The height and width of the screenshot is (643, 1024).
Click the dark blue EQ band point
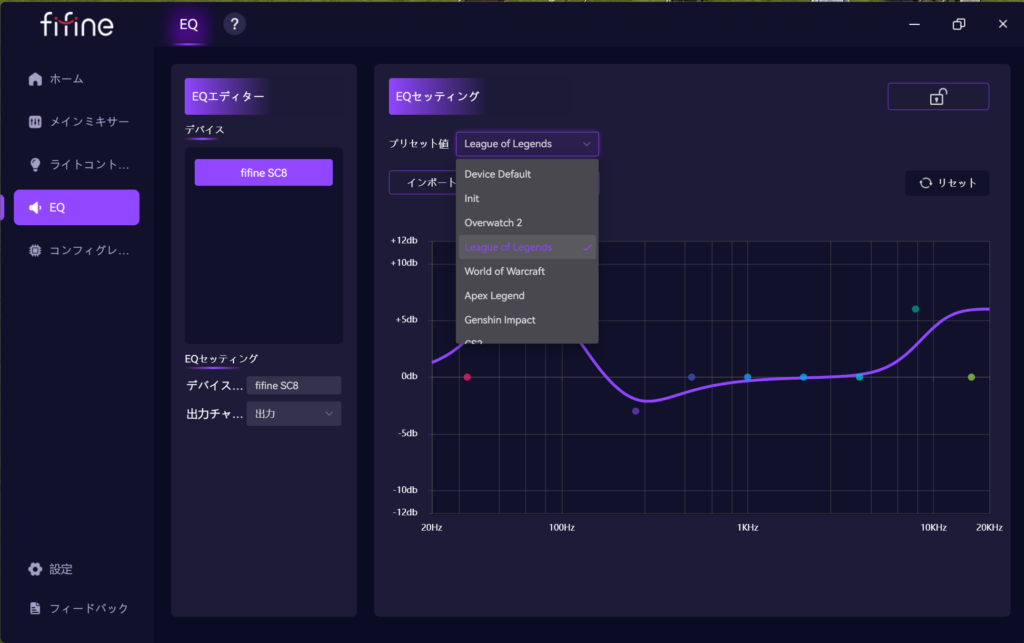tap(692, 377)
